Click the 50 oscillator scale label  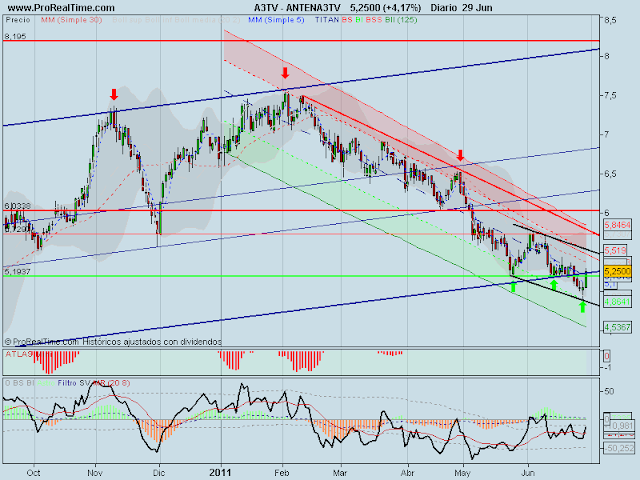[609, 391]
